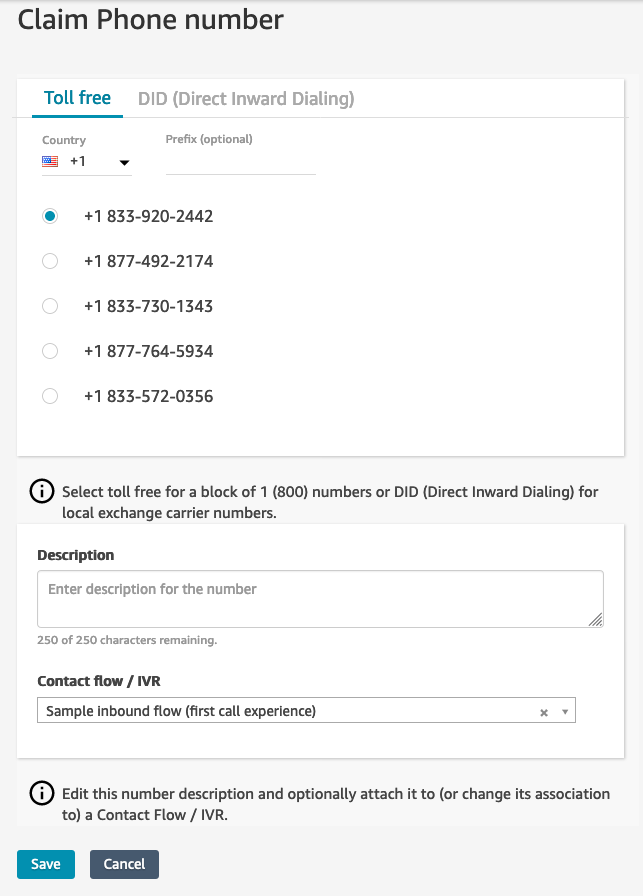Choose the +1 833-730-1343 radio option

50,306
